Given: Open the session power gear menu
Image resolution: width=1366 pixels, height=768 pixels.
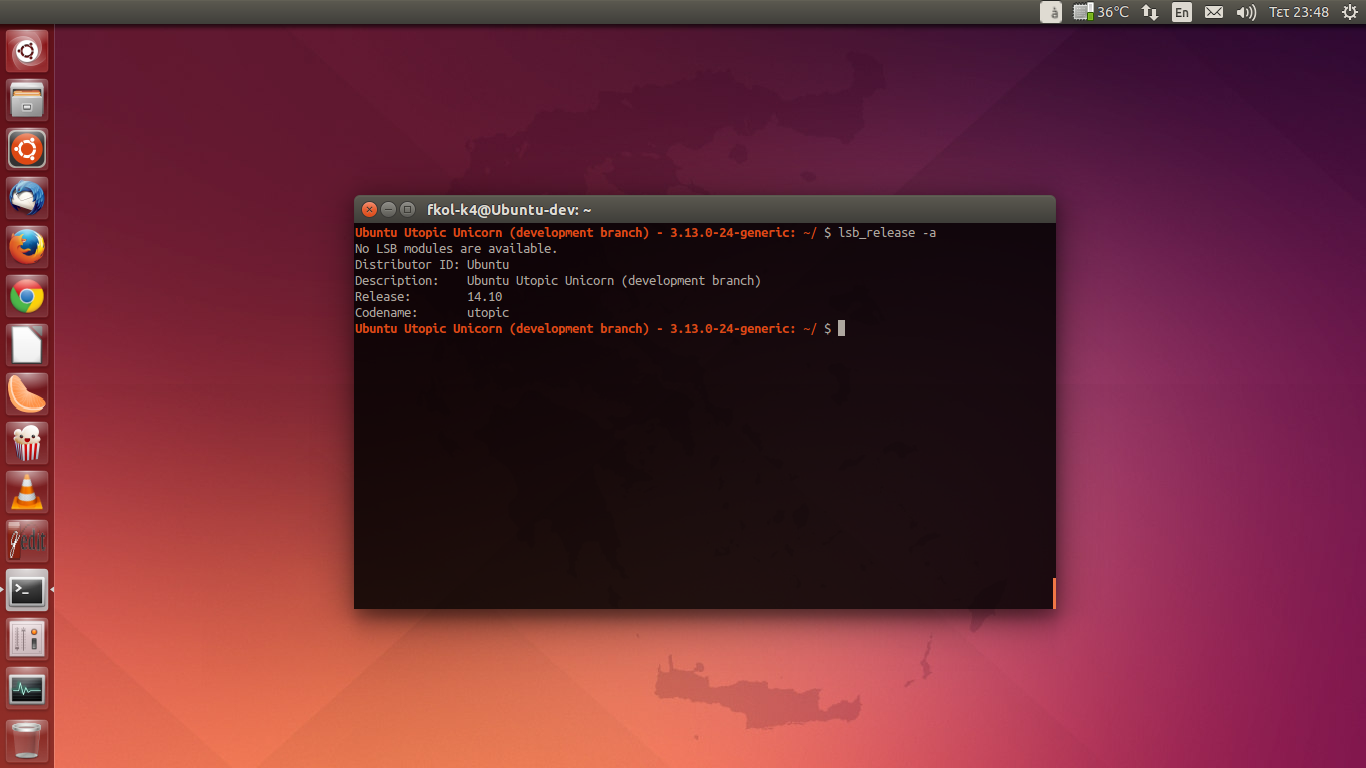Looking at the screenshot, I should pos(1348,12).
